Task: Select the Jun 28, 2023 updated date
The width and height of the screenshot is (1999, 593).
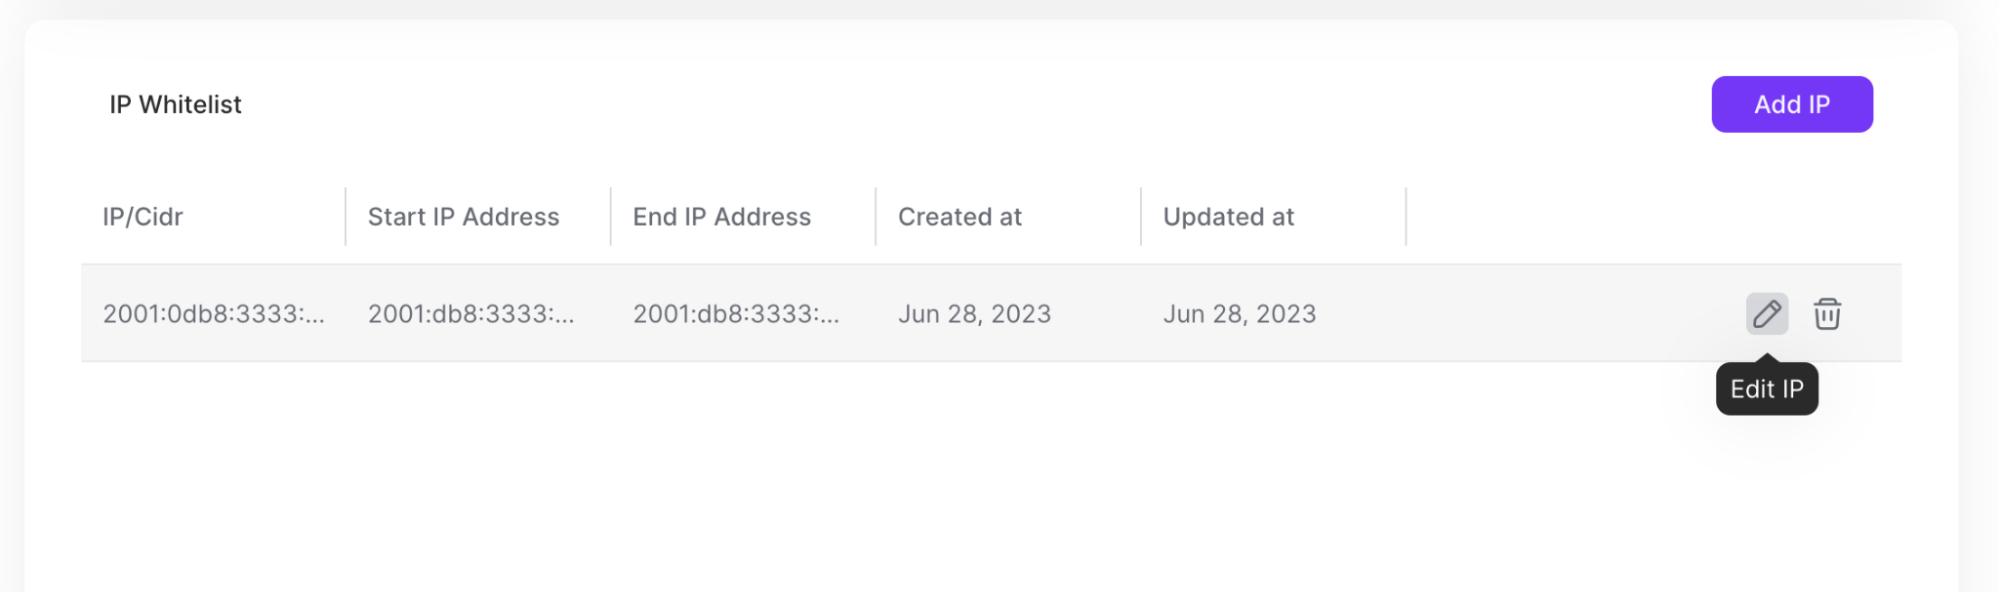Action: 1240,313
